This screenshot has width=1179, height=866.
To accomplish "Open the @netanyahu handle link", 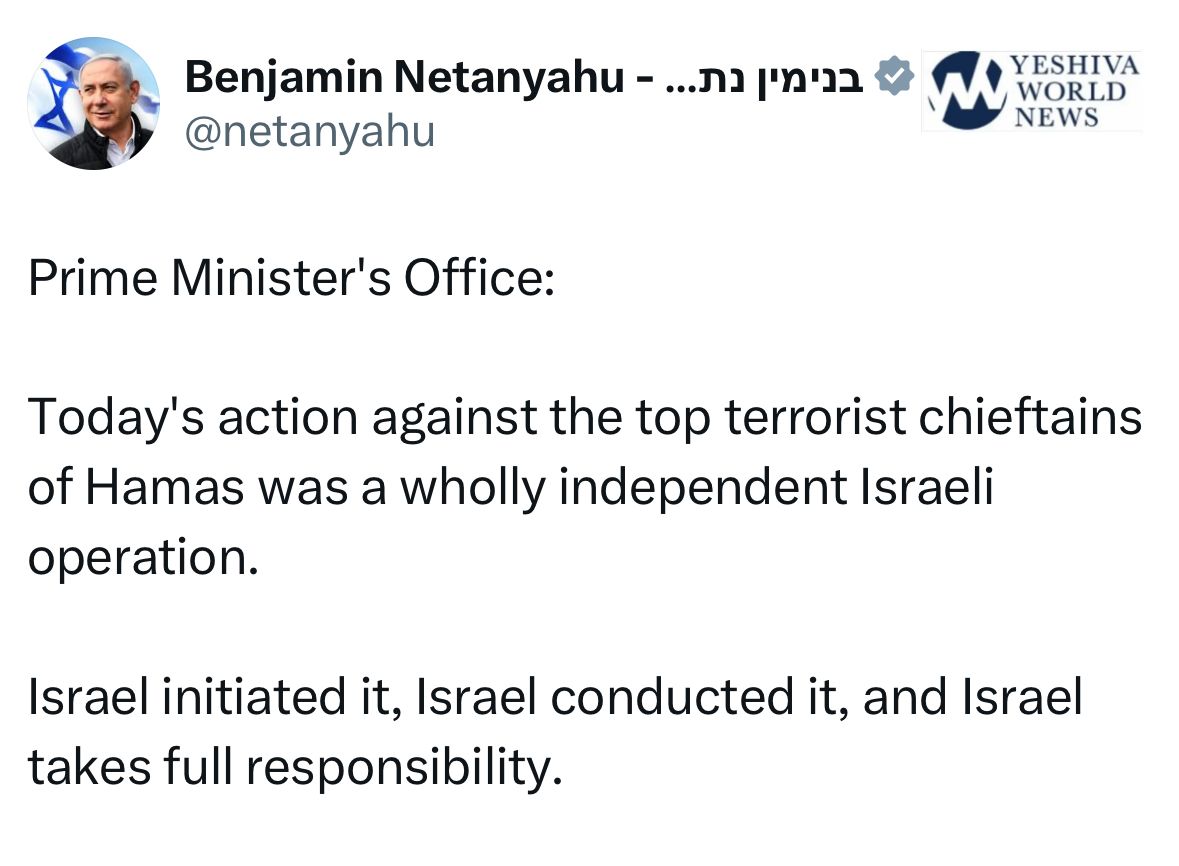I will click(x=310, y=131).
